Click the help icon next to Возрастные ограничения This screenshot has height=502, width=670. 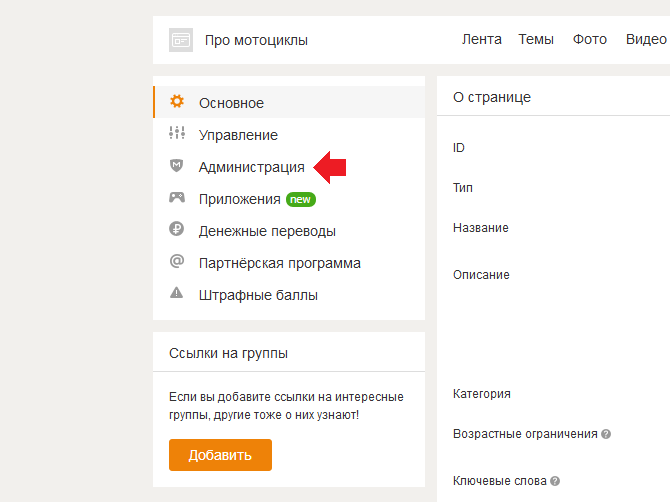click(x=606, y=434)
